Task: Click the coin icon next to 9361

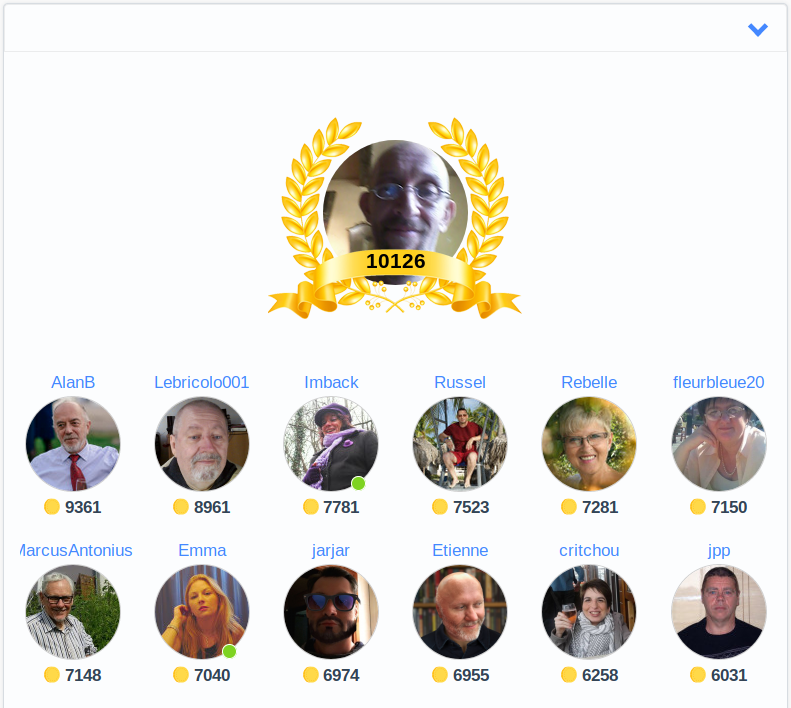Action: pyautogui.click(x=52, y=506)
